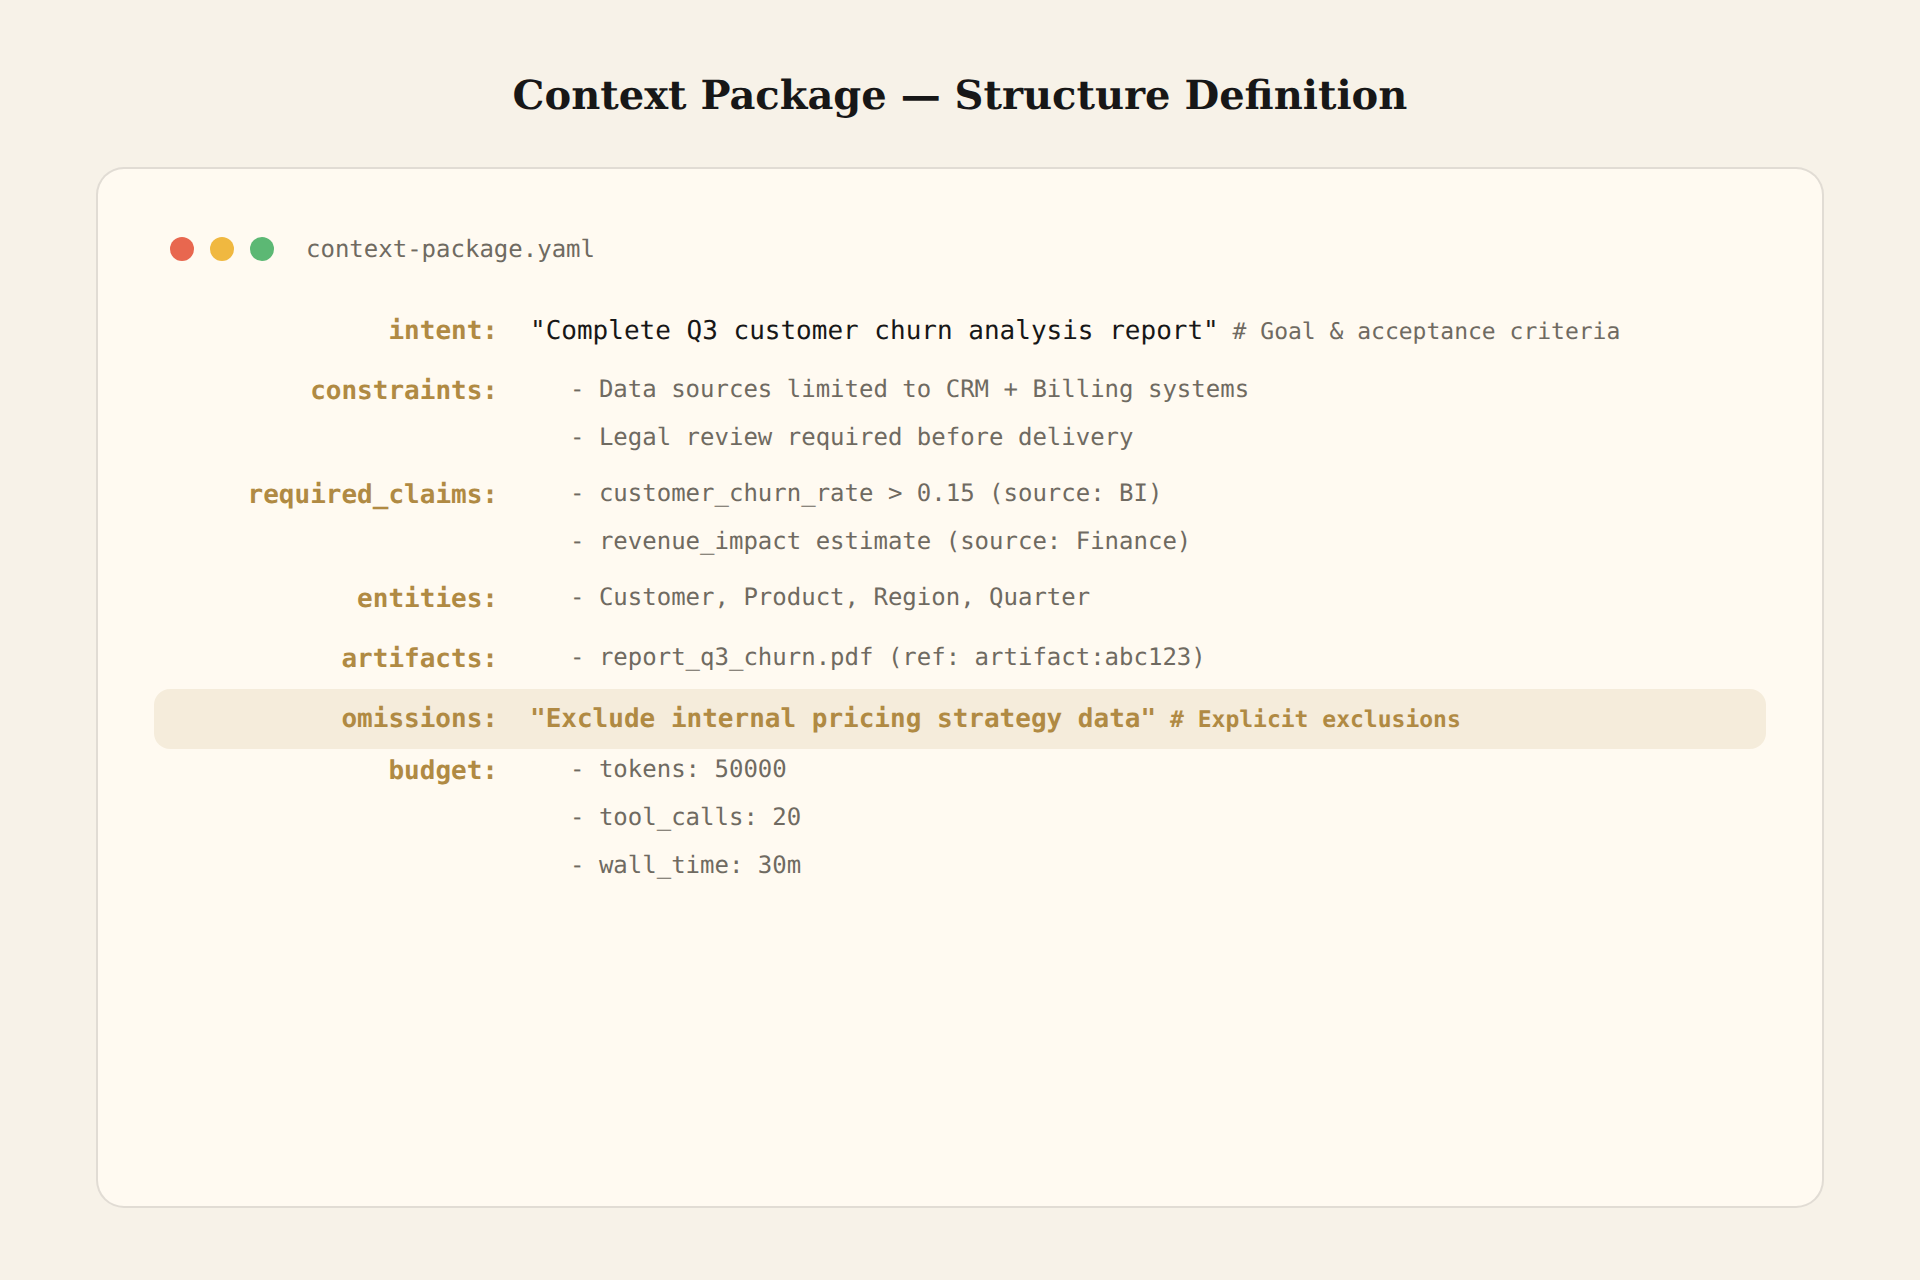
Task: Click the wall_time: 30m line
Action: pyautogui.click(x=685, y=865)
